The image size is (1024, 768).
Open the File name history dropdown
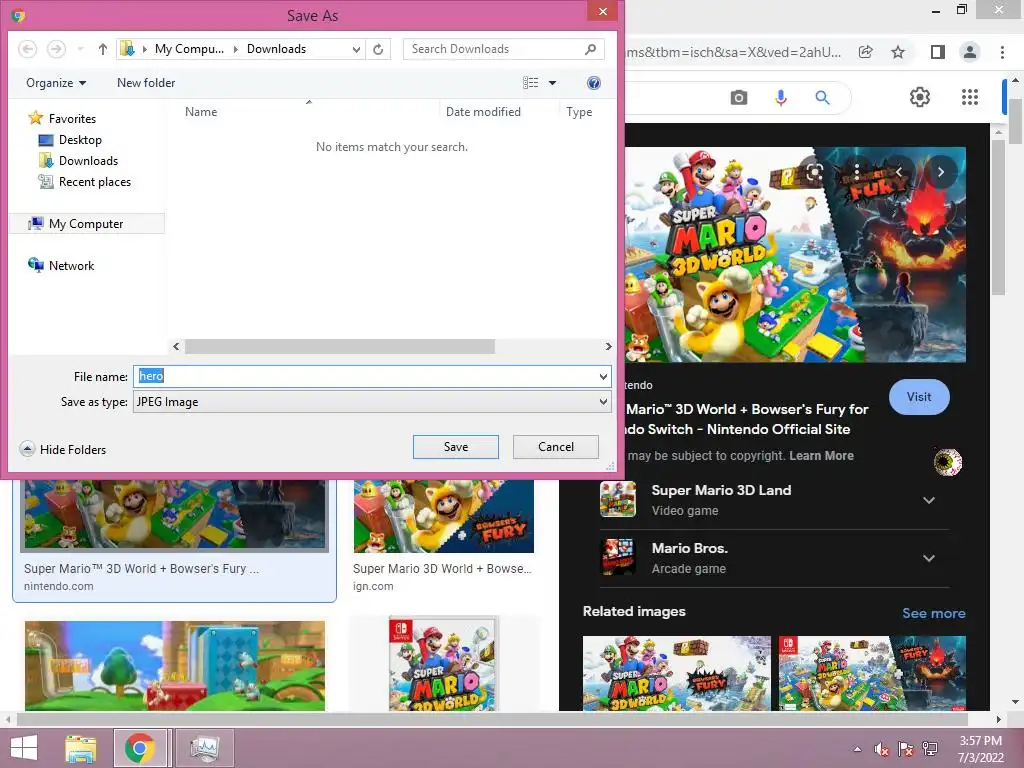click(x=603, y=376)
